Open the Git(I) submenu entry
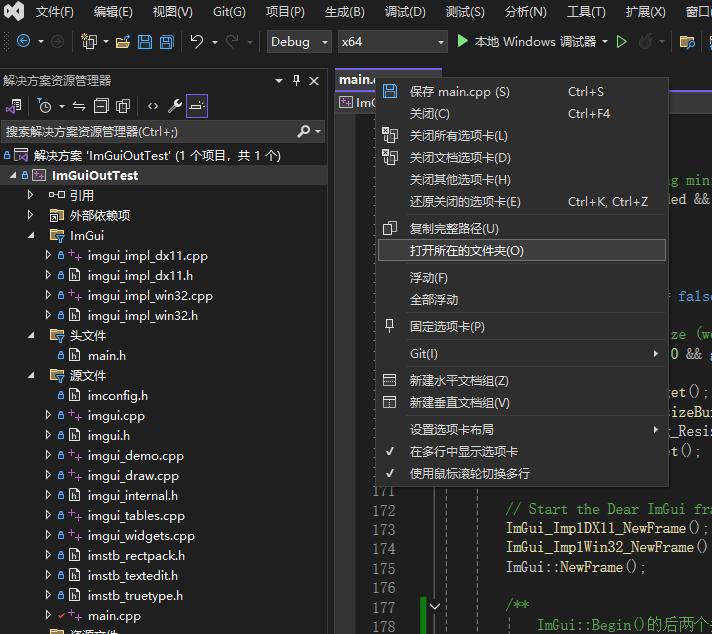The height and width of the screenshot is (634, 712). (522, 353)
